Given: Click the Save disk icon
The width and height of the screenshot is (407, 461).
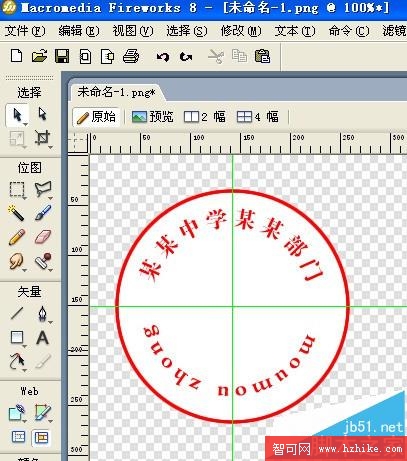Looking at the screenshot, I should click(x=62, y=56).
